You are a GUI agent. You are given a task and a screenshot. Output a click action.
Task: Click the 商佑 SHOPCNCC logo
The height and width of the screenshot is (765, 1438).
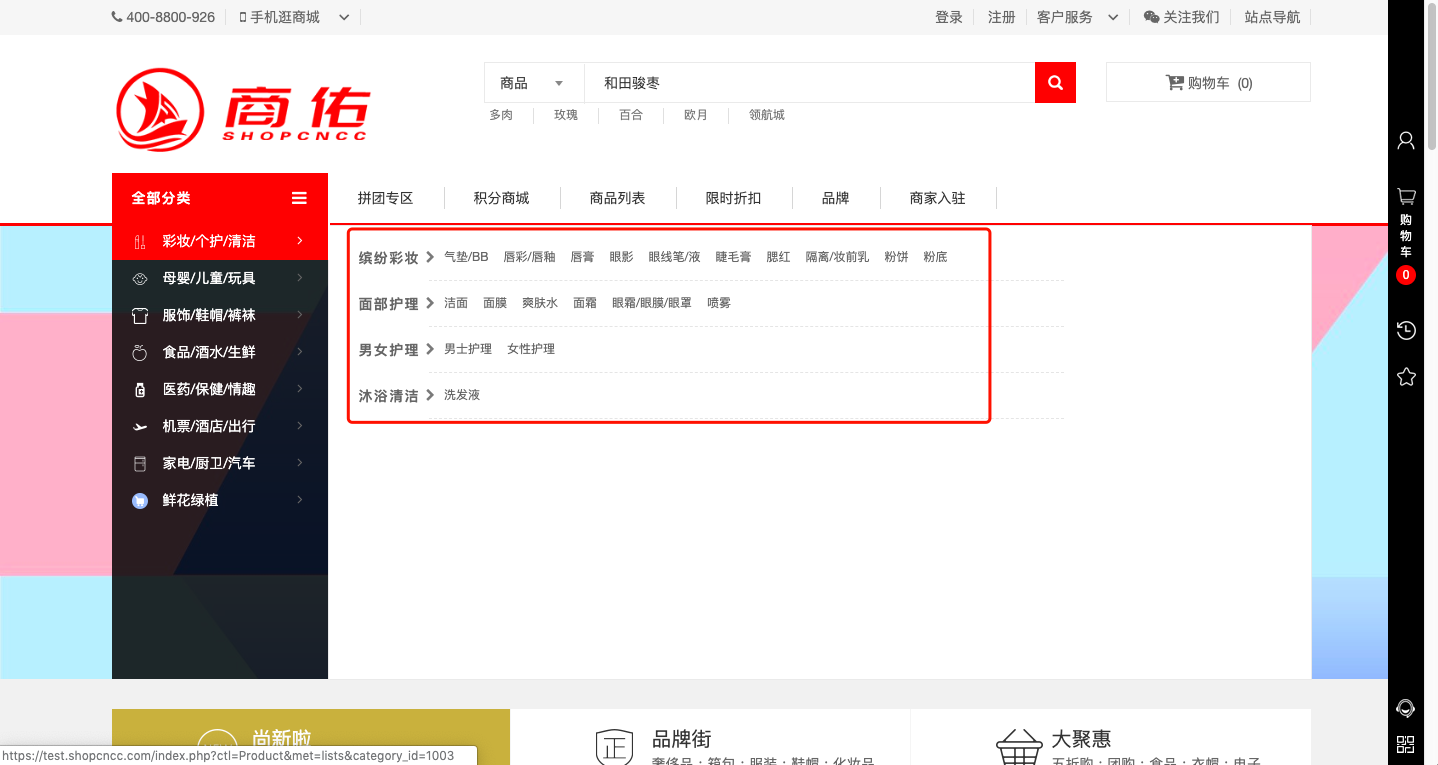point(243,110)
